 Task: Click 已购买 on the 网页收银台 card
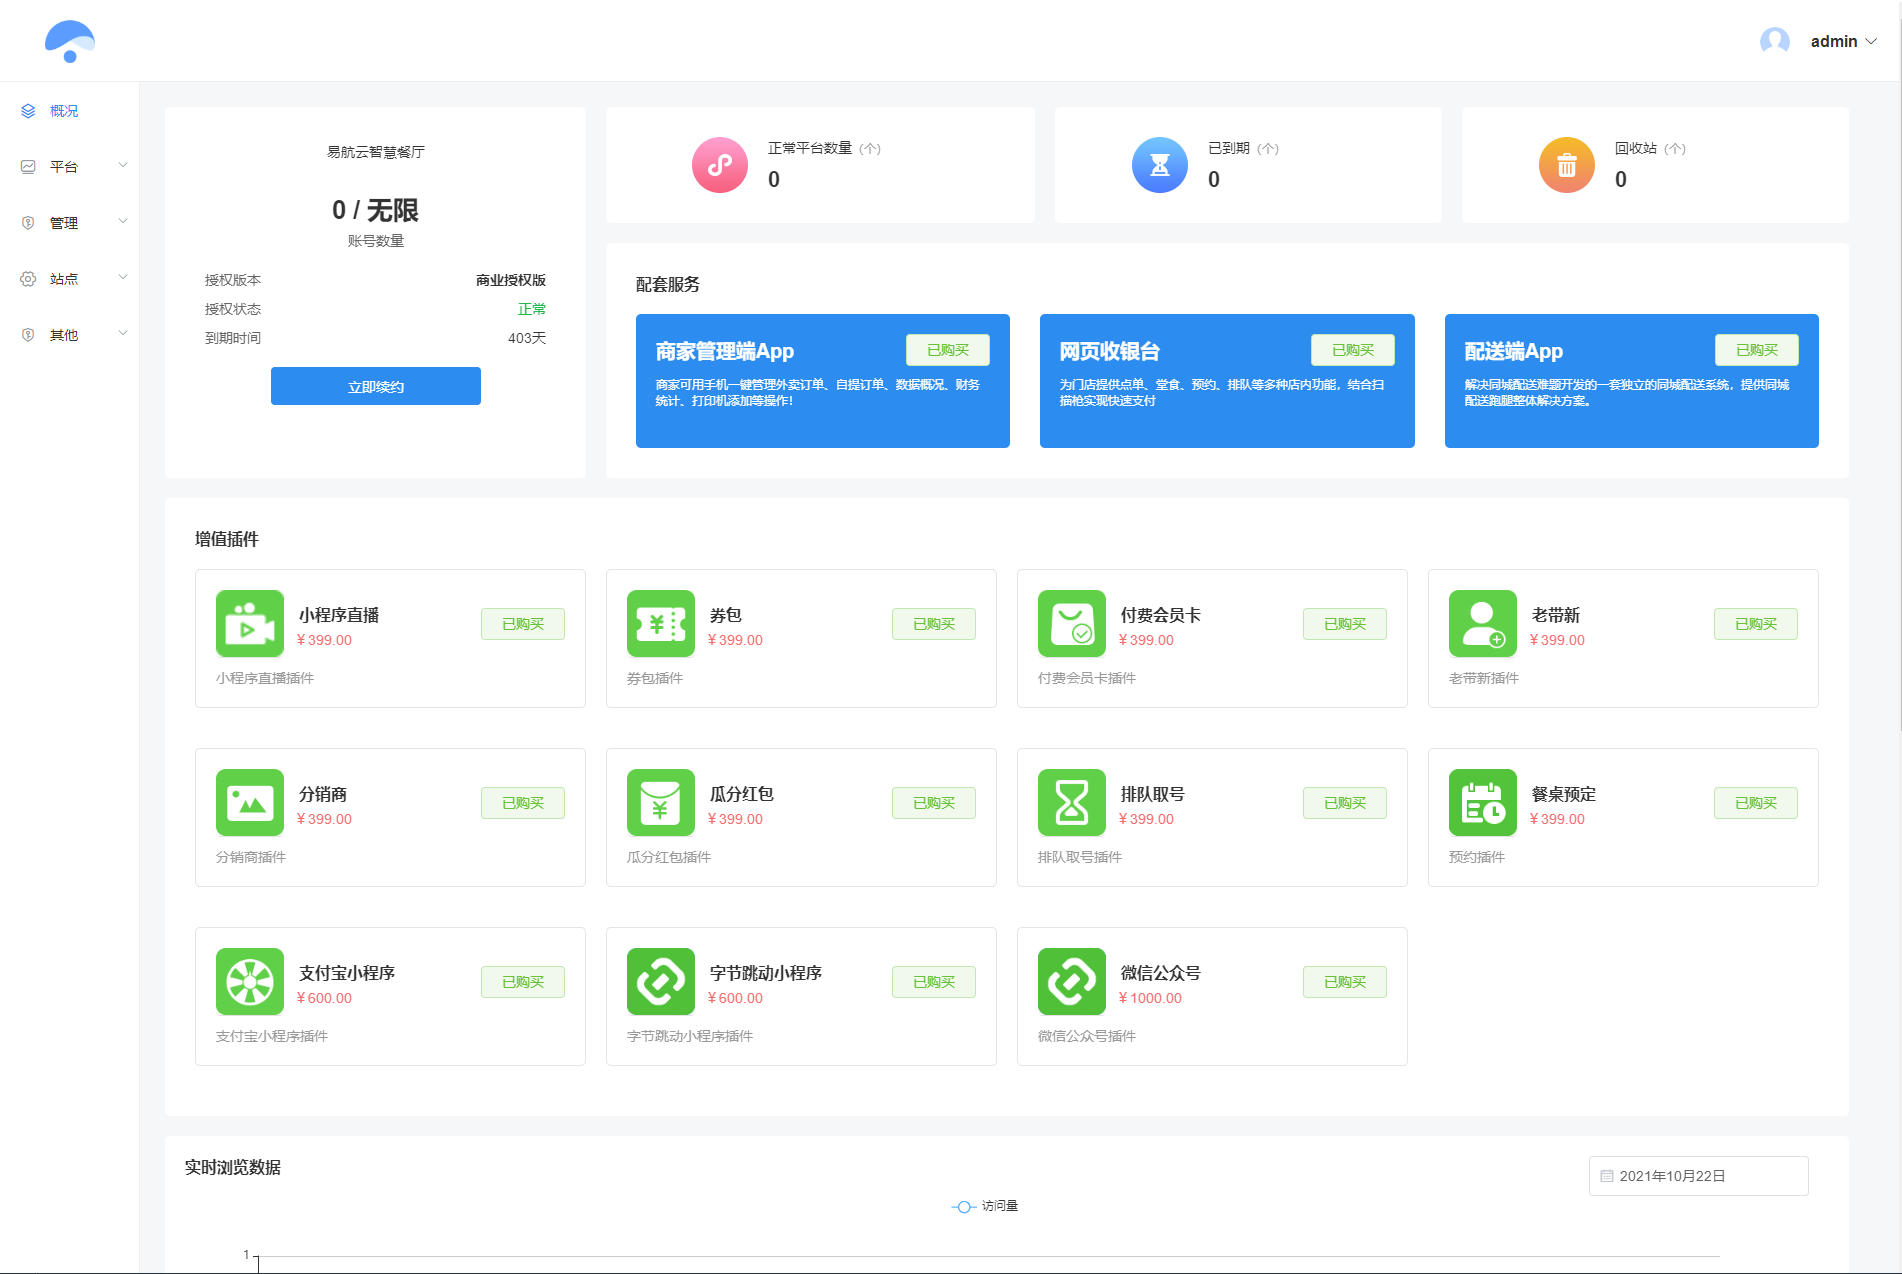pos(1353,349)
